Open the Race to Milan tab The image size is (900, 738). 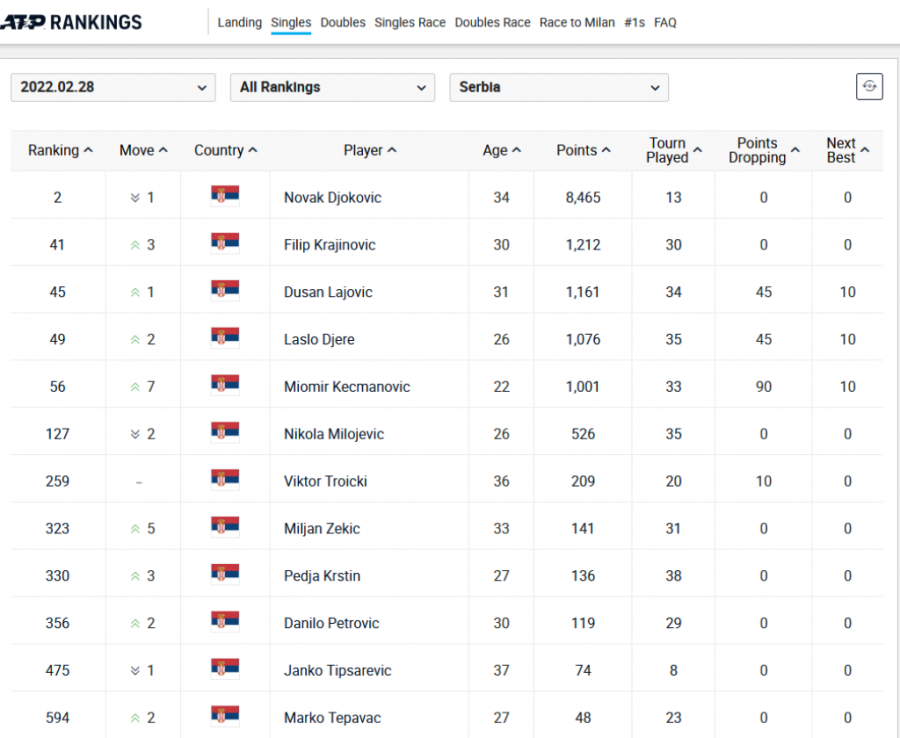[577, 22]
